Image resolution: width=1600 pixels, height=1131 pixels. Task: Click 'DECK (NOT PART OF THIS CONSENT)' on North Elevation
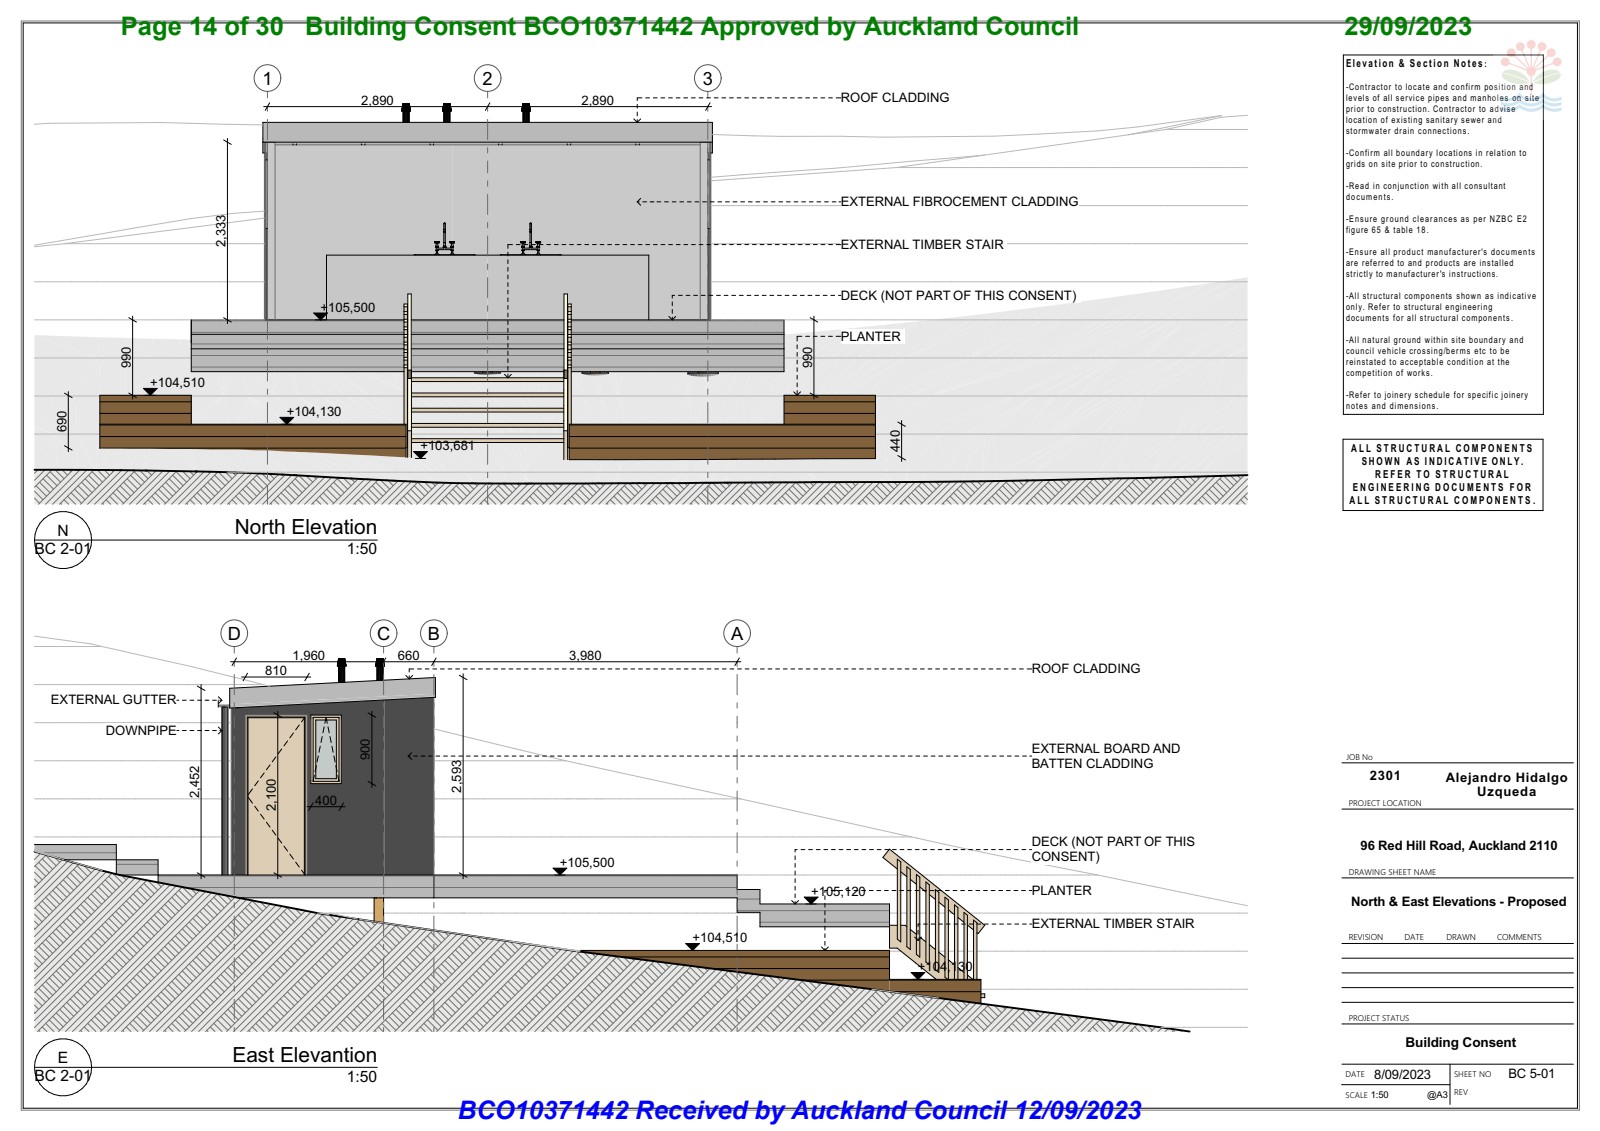958,295
